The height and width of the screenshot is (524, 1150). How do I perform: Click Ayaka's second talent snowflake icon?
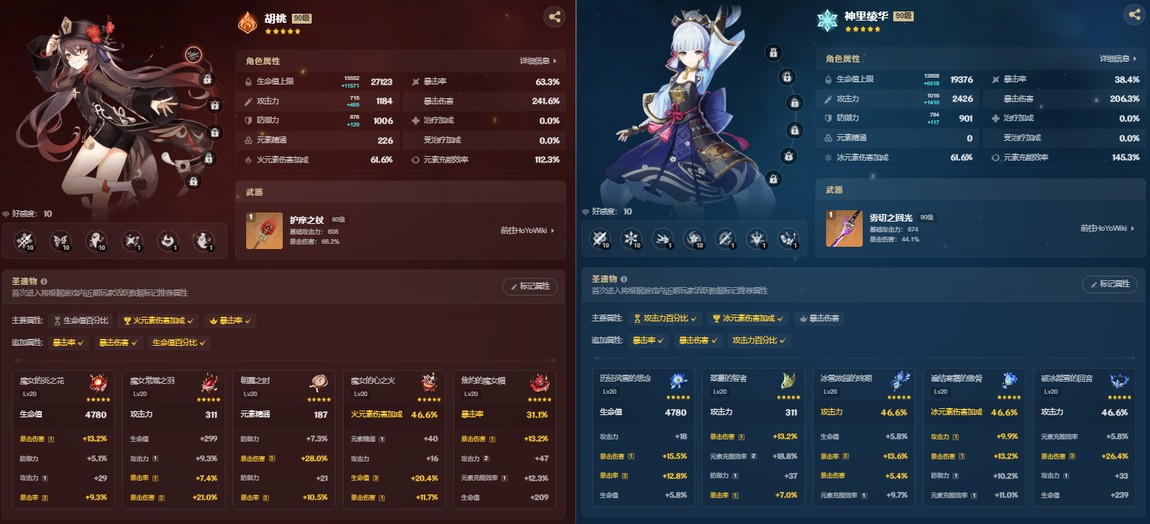(631, 238)
